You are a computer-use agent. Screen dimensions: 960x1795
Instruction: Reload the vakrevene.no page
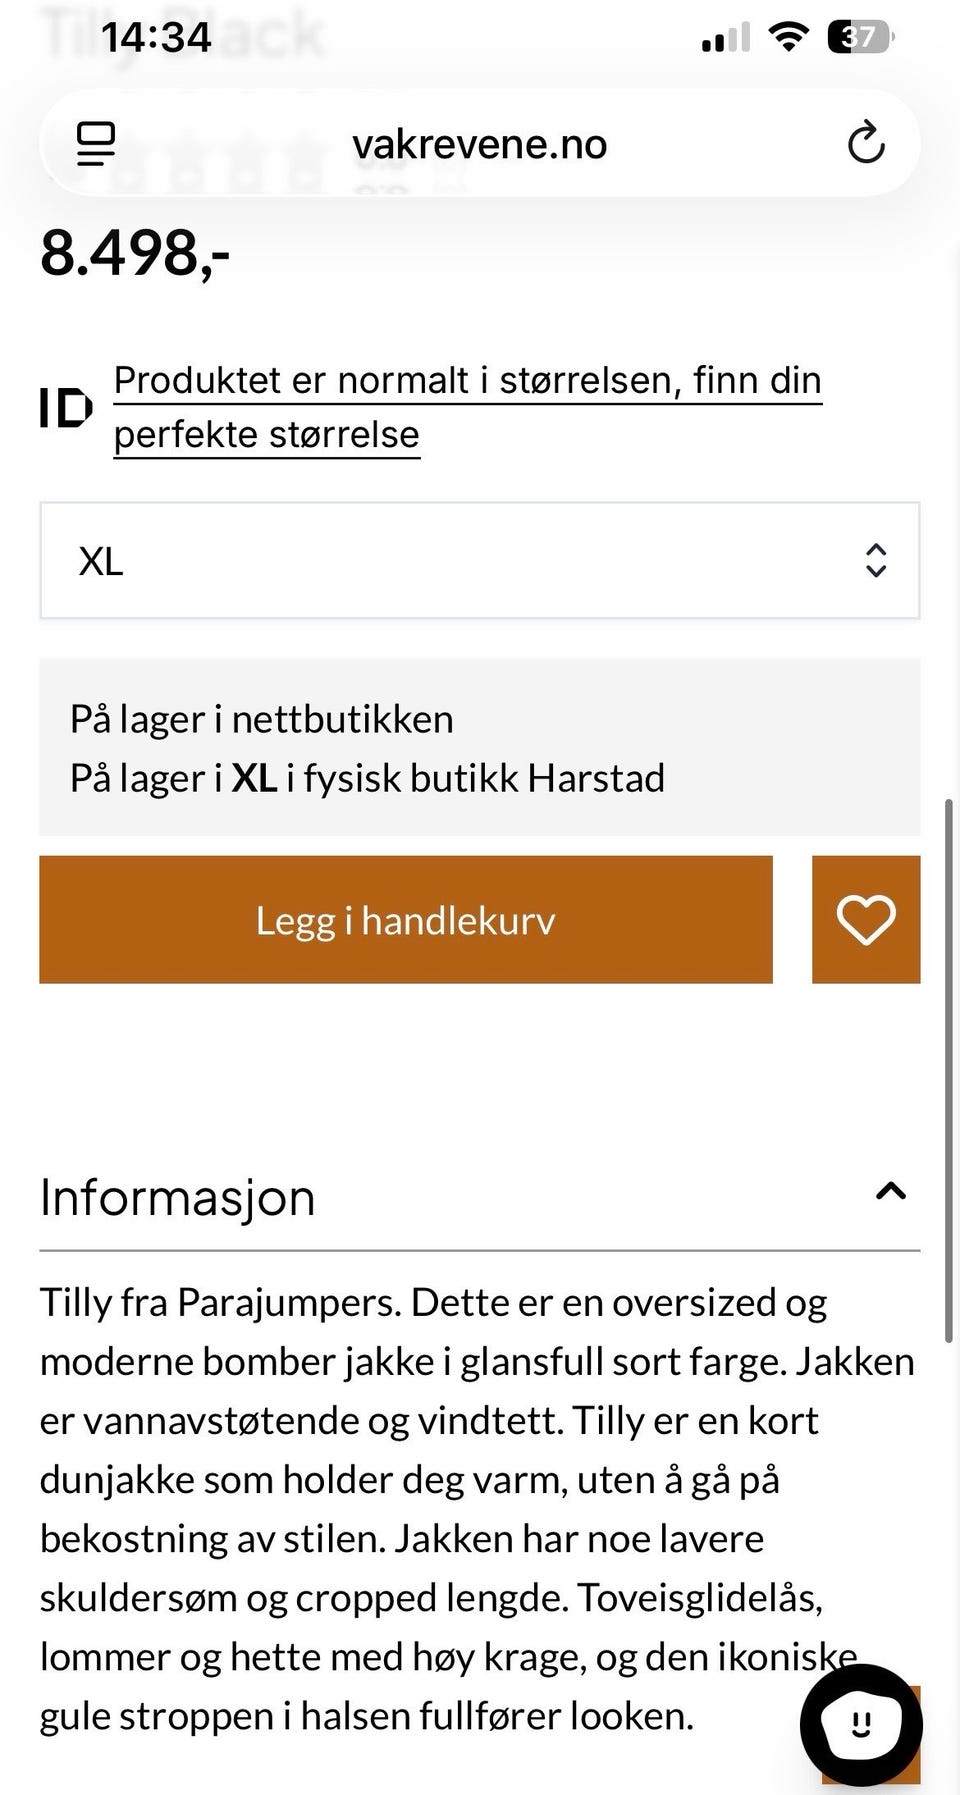(866, 144)
